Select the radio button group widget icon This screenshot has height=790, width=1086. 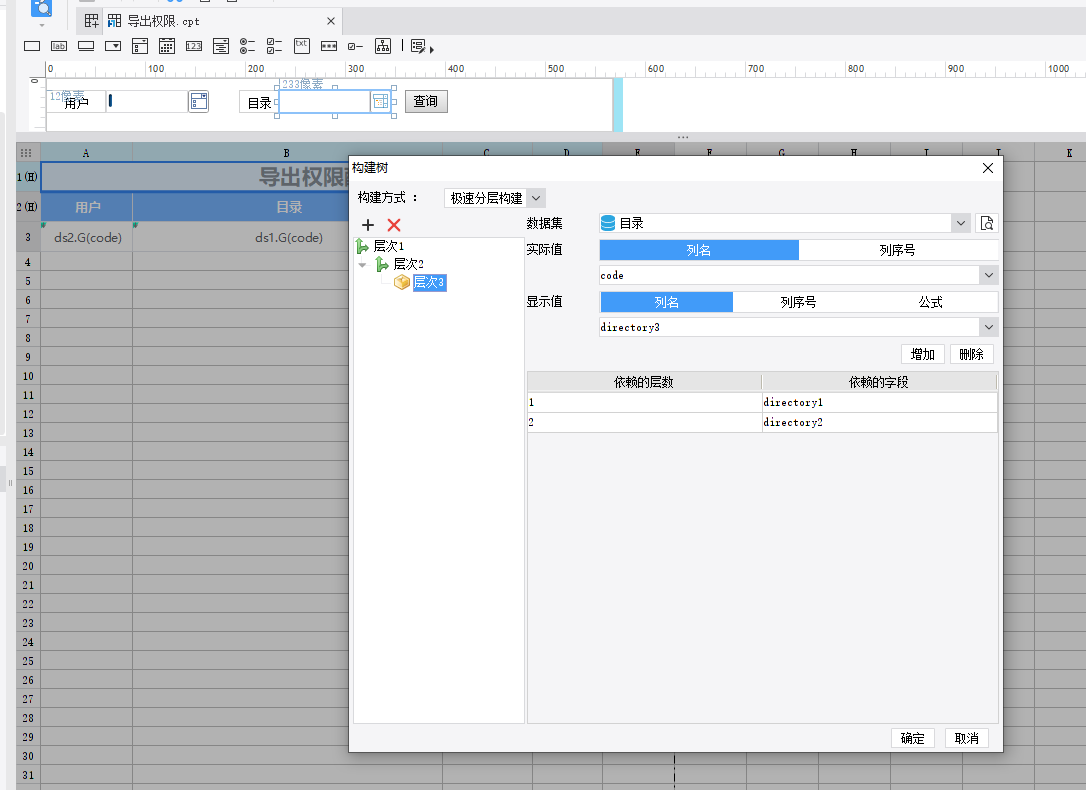tap(248, 46)
